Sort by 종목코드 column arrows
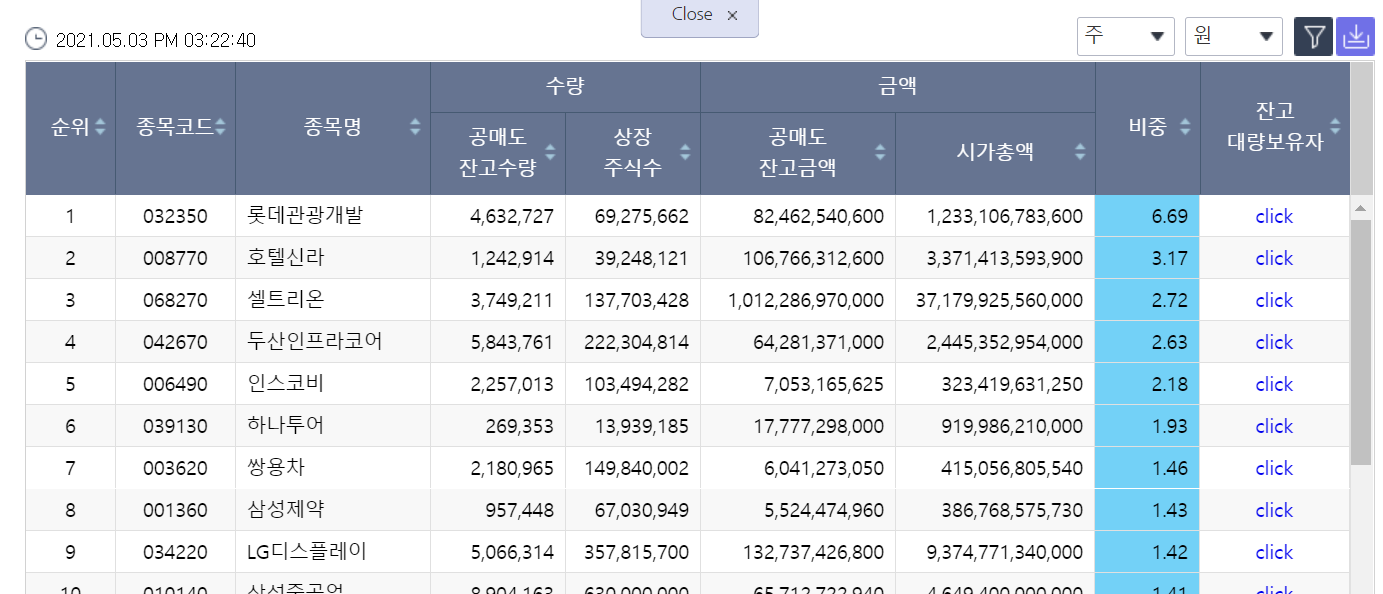1383x594 pixels. tap(220, 127)
